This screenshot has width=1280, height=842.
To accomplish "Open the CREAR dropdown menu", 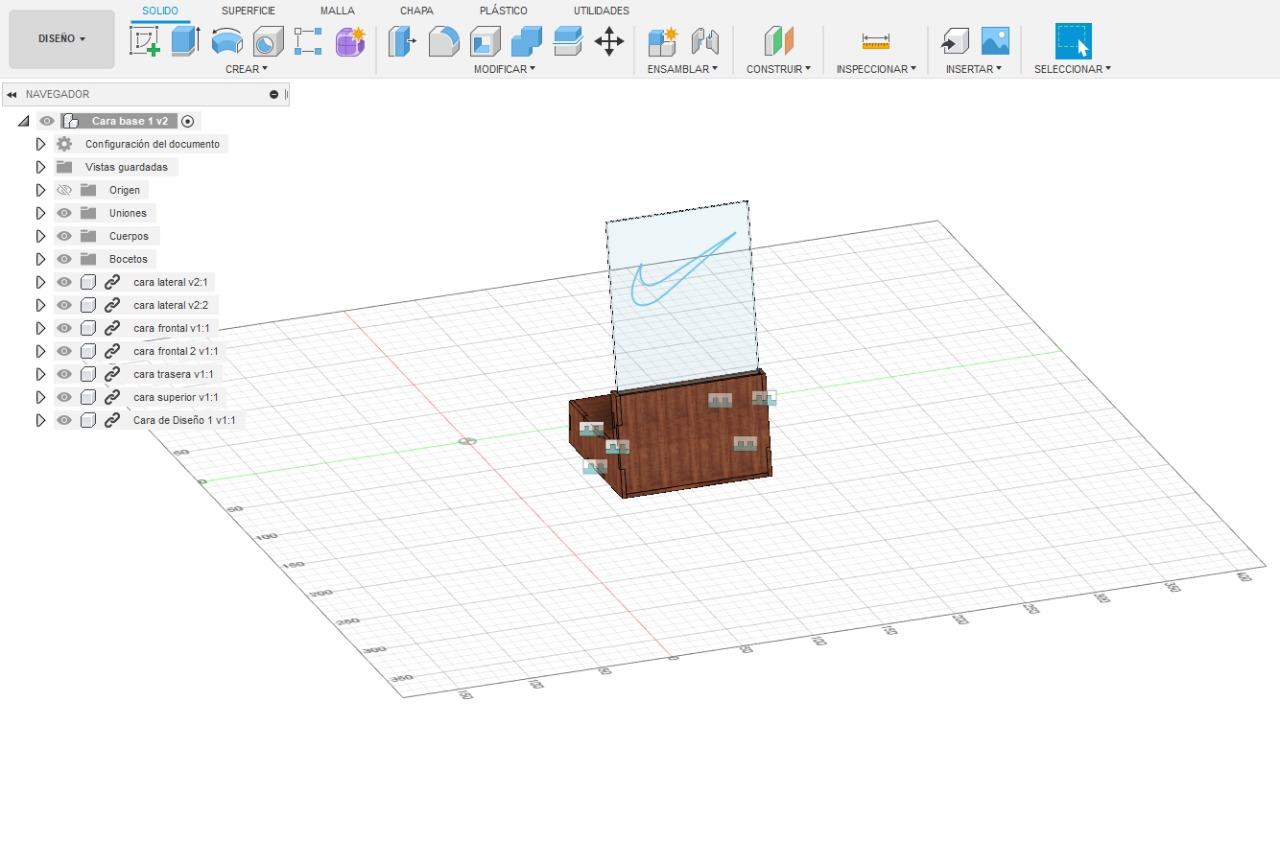I will (246, 69).
